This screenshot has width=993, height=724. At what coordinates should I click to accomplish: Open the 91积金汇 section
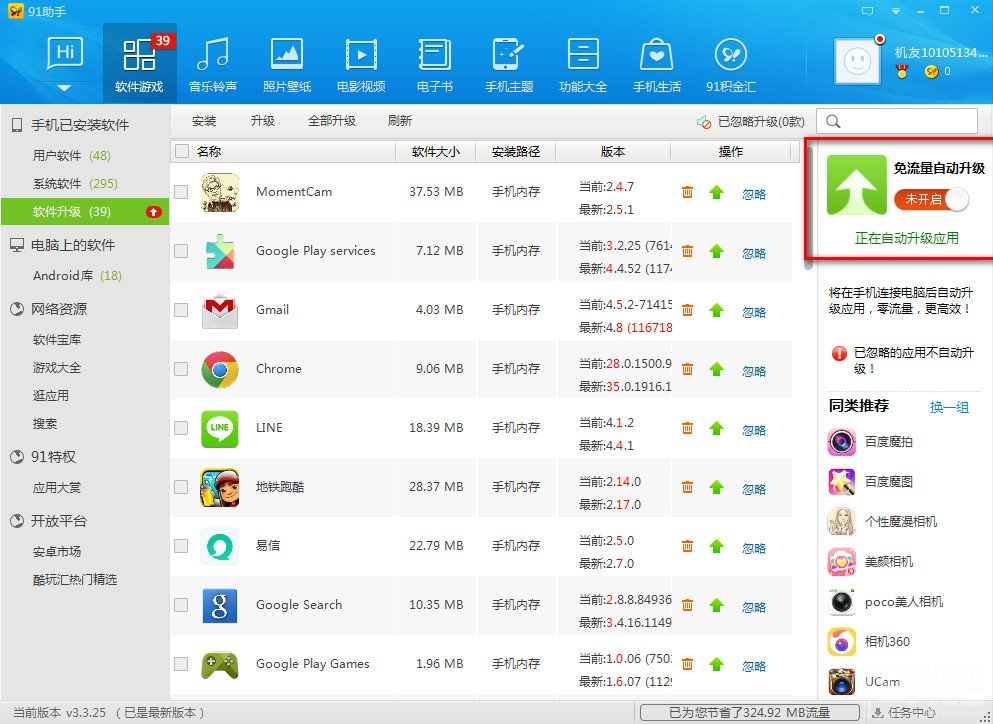click(x=731, y=64)
